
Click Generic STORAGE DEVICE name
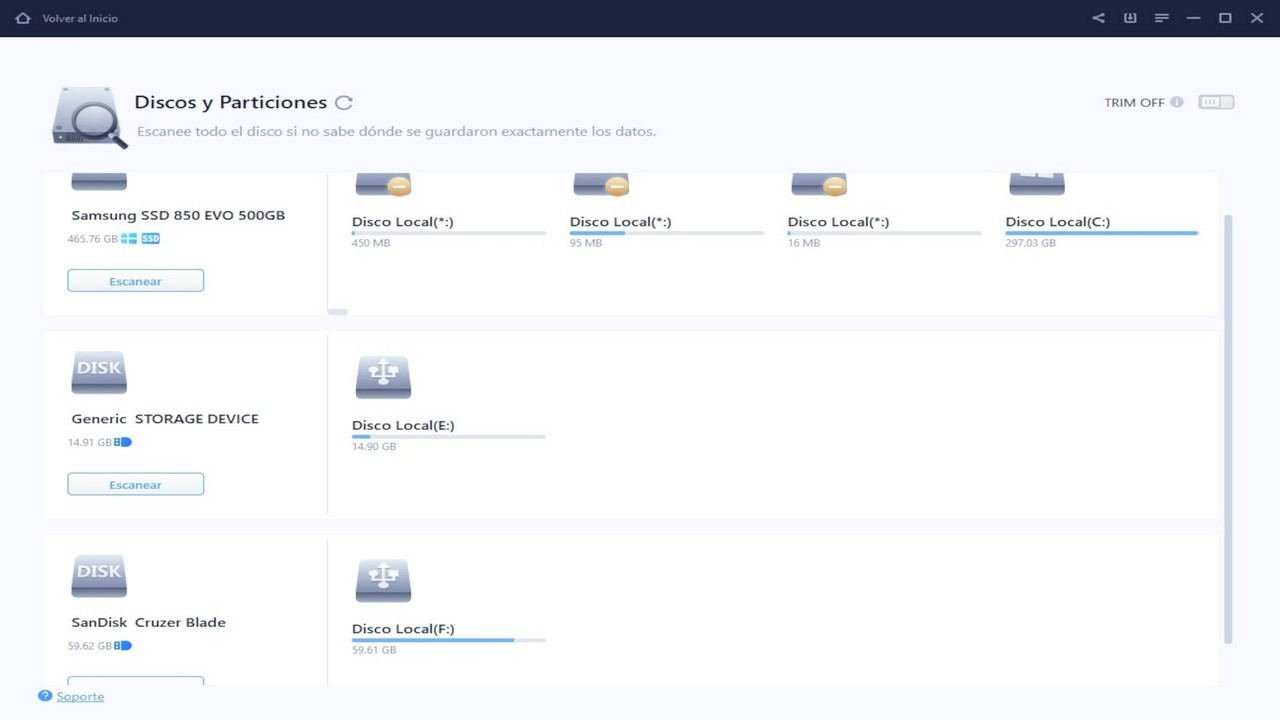165,419
